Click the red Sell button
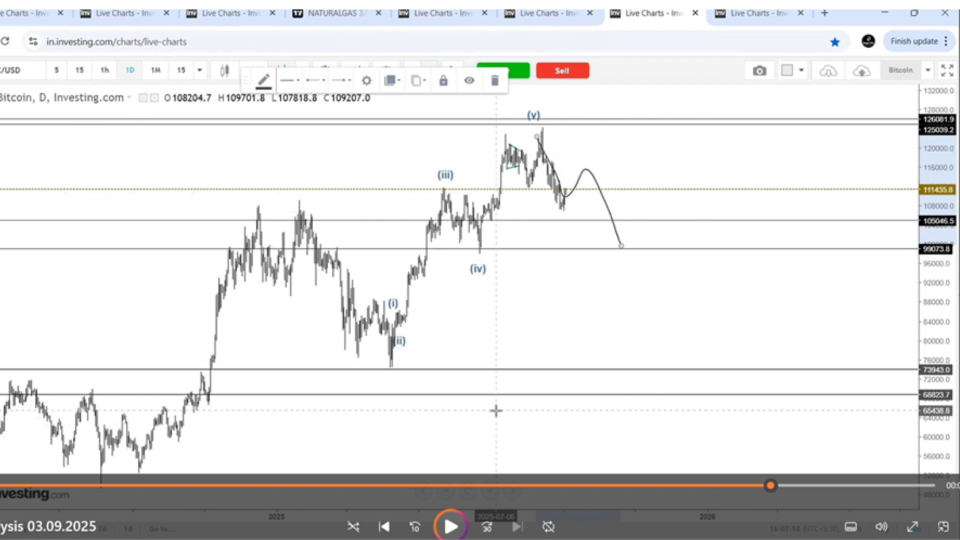This screenshot has height=540, width=960. tap(562, 71)
